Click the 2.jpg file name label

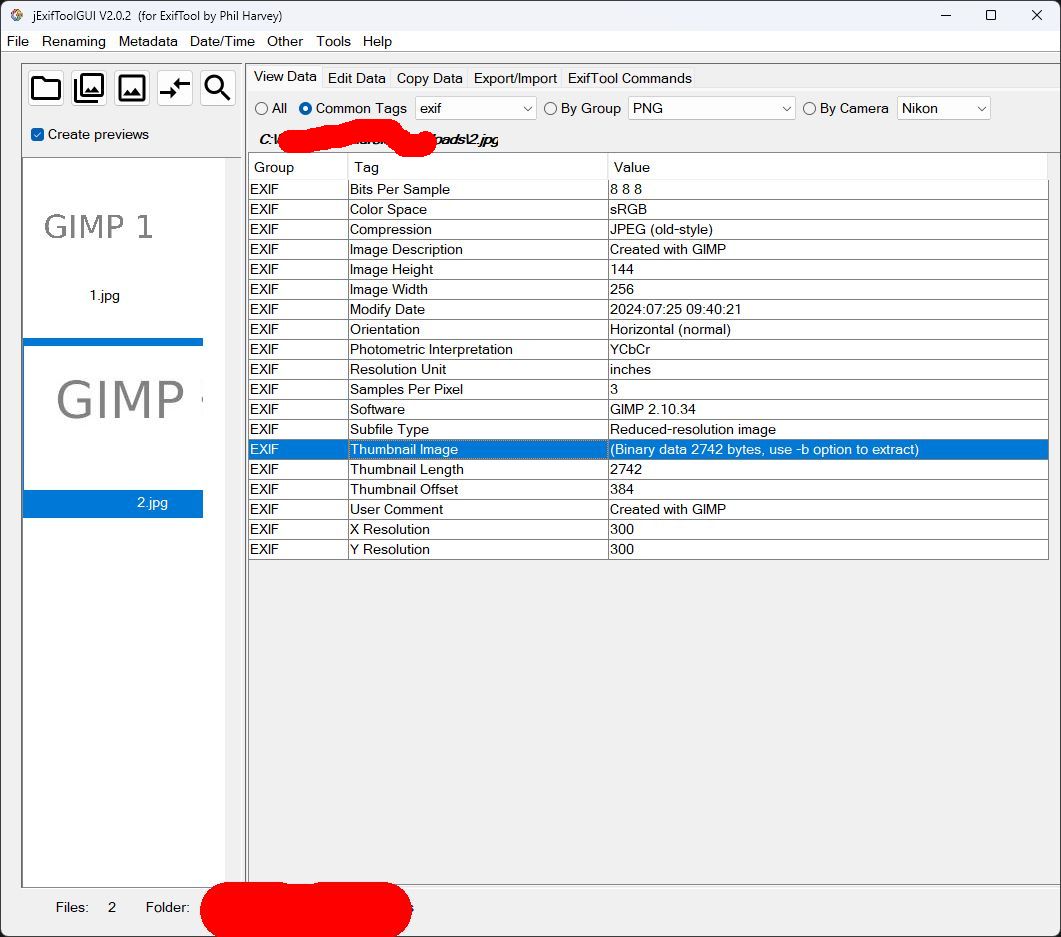click(152, 503)
